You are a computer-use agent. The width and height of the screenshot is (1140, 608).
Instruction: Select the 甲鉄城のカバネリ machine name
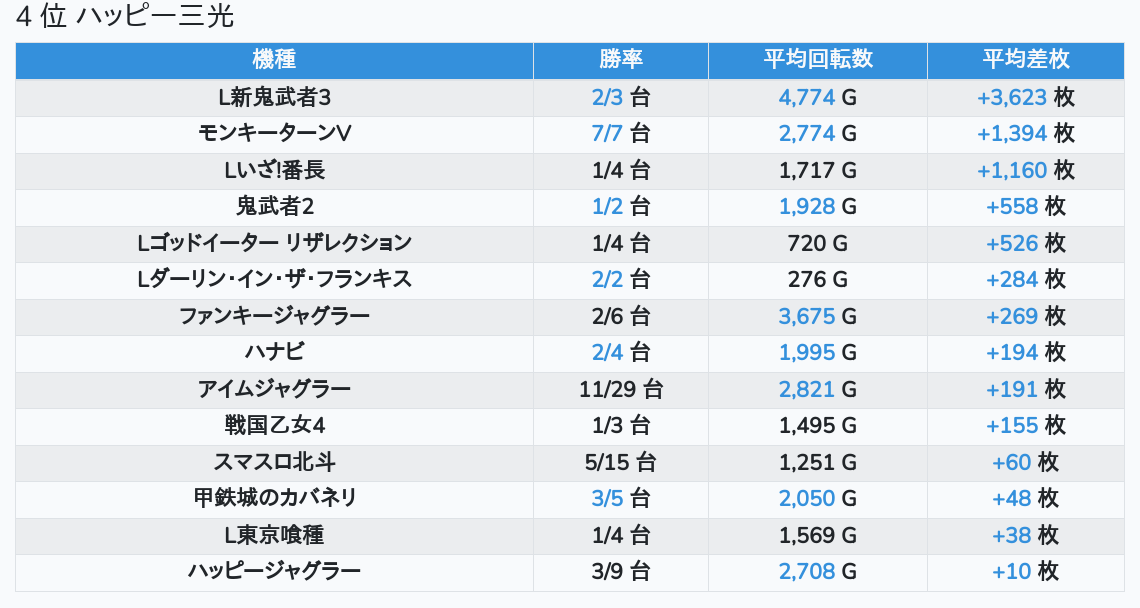[x=274, y=498]
